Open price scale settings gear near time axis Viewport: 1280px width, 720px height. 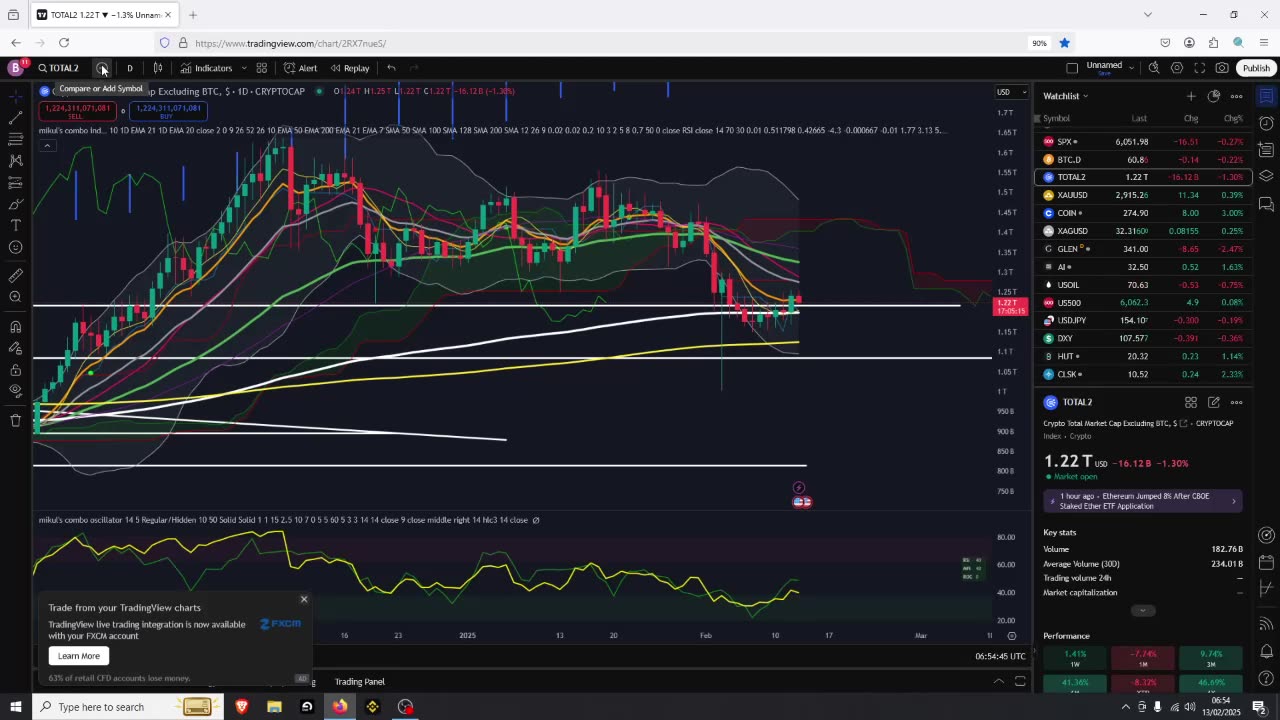pyautogui.click(x=1012, y=636)
